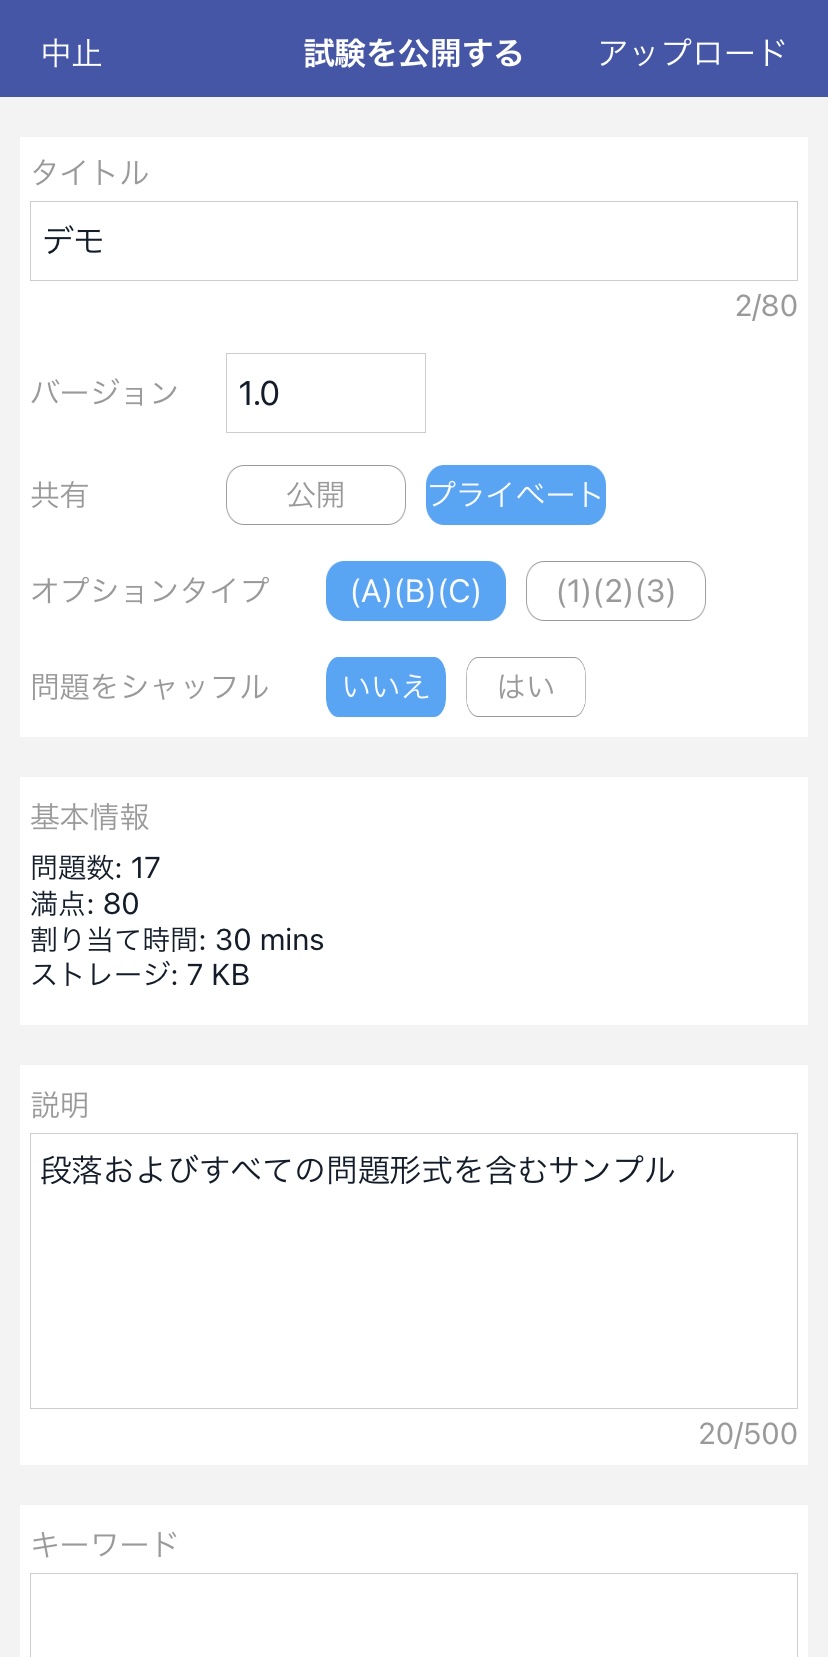The image size is (828, 1657).
Task: Focus the キーワード input box
Action: point(413,1615)
